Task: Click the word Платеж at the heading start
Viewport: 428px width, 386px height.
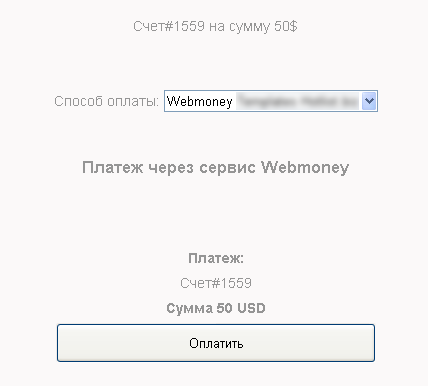Action: [x=113, y=167]
